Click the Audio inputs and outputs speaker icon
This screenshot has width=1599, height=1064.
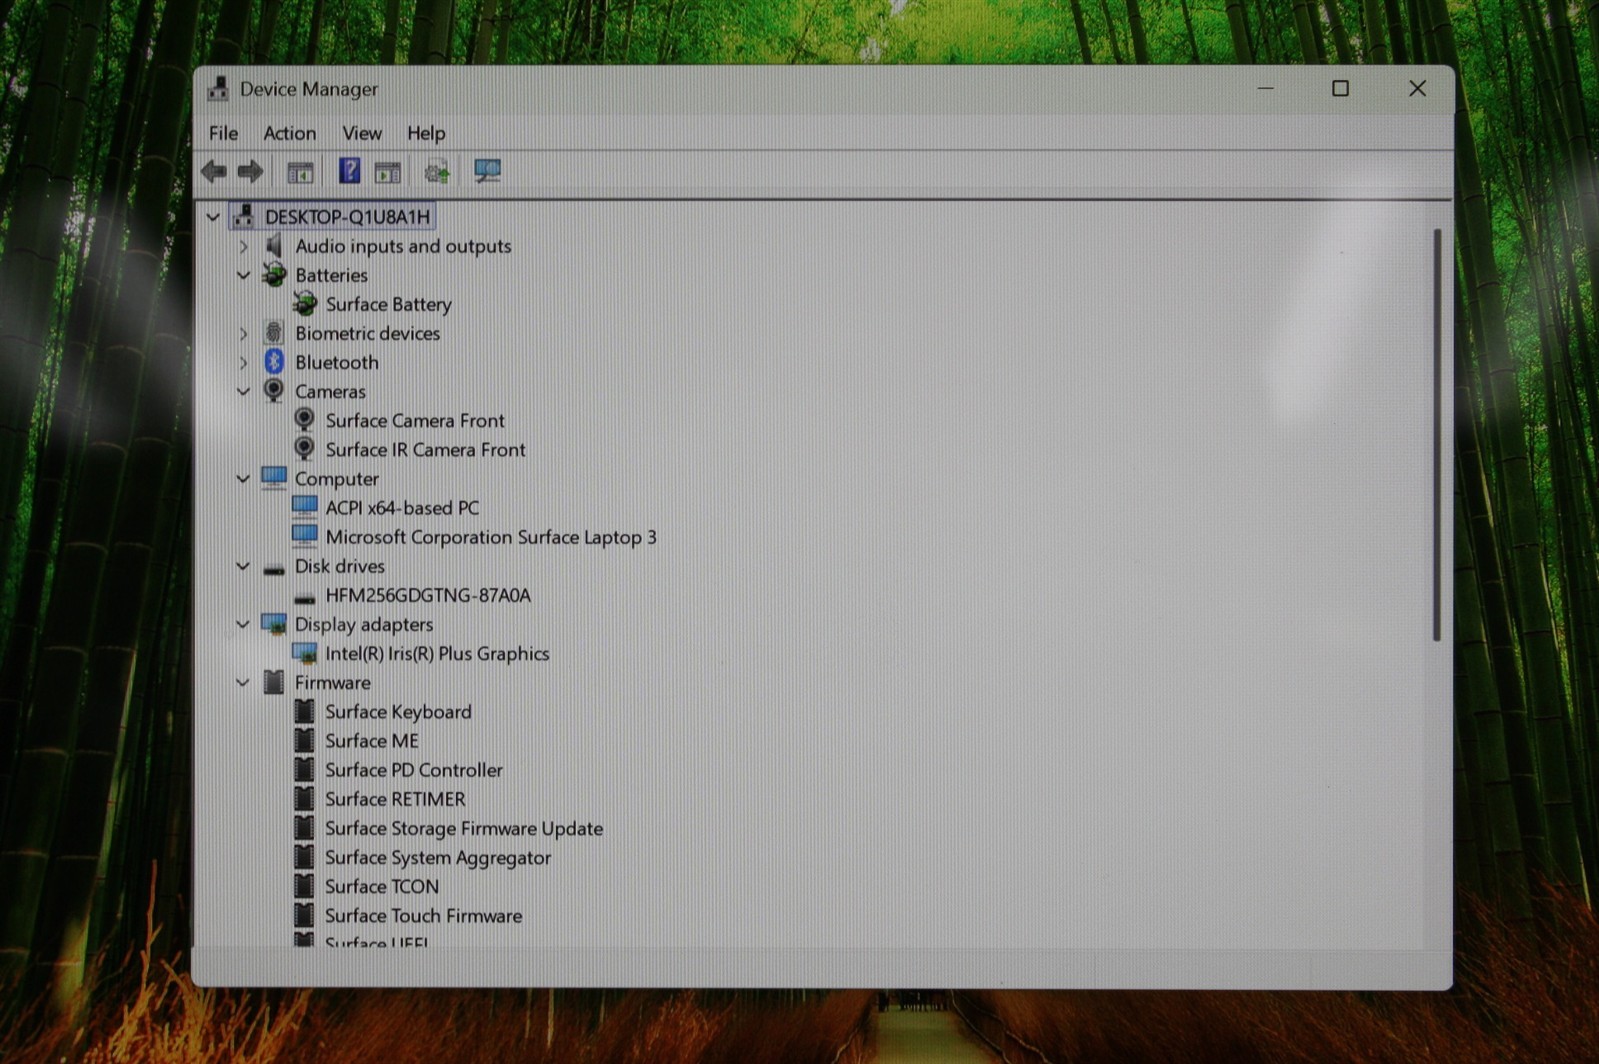(x=273, y=246)
